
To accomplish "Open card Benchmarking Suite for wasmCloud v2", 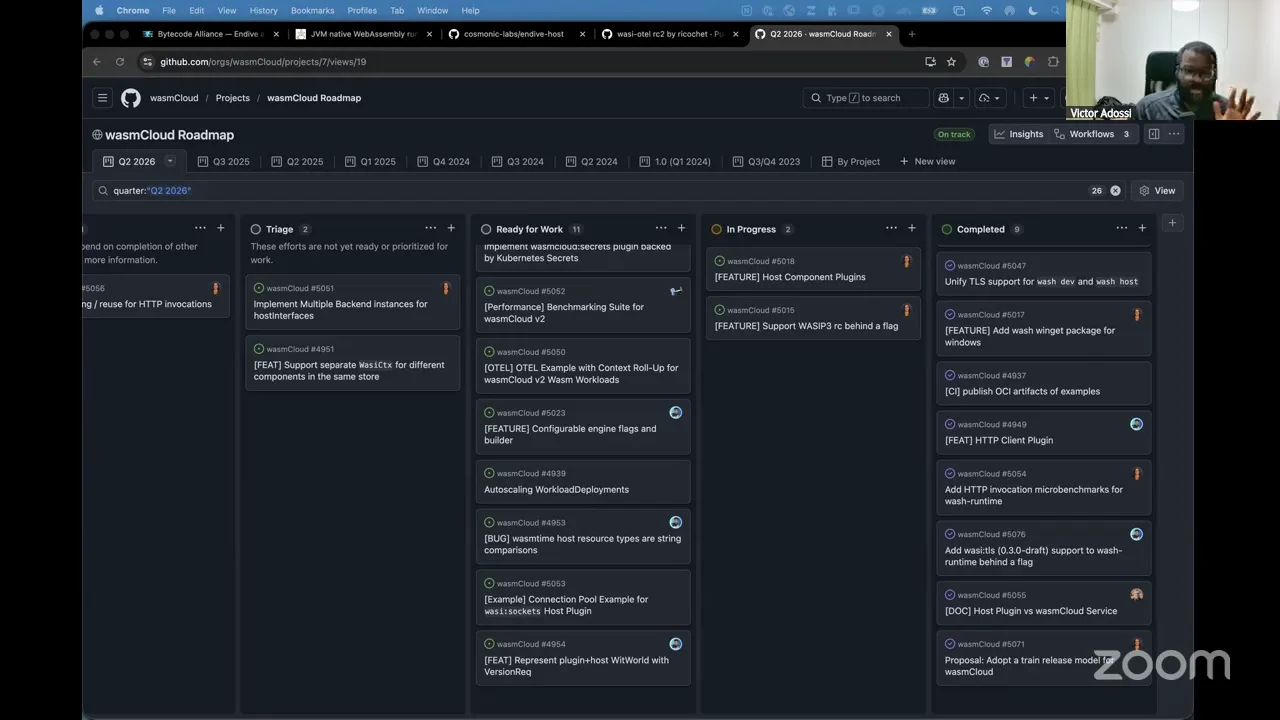I will pyautogui.click(x=583, y=306).
